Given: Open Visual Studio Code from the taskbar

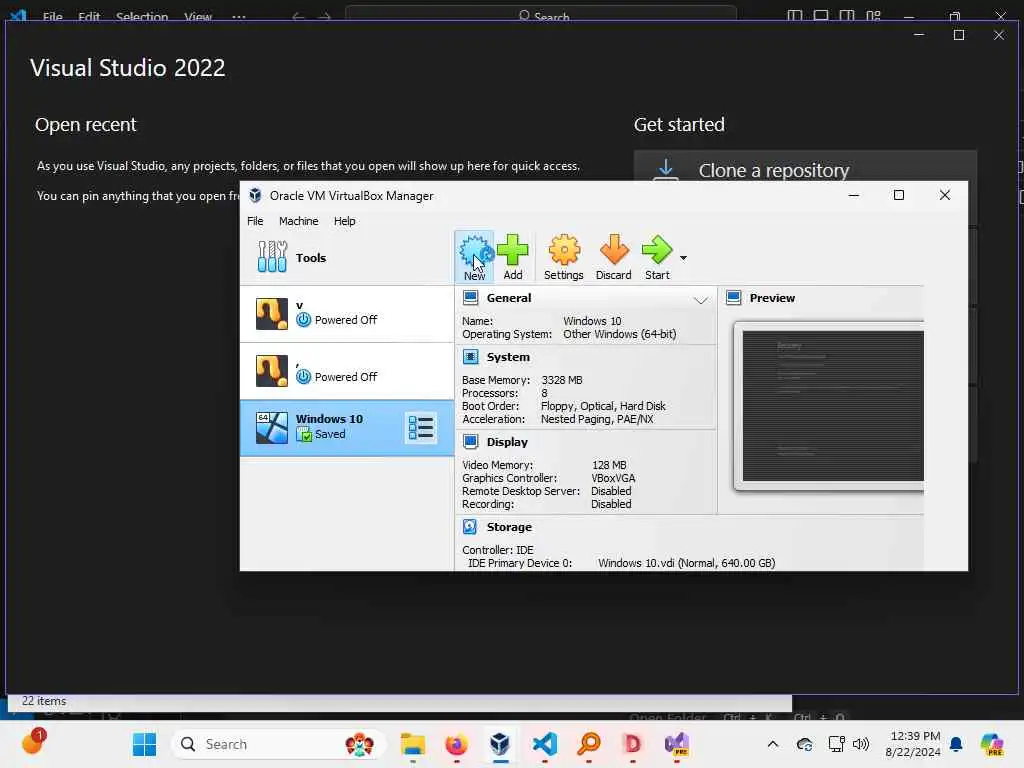Looking at the screenshot, I should (x=545, y=744).
